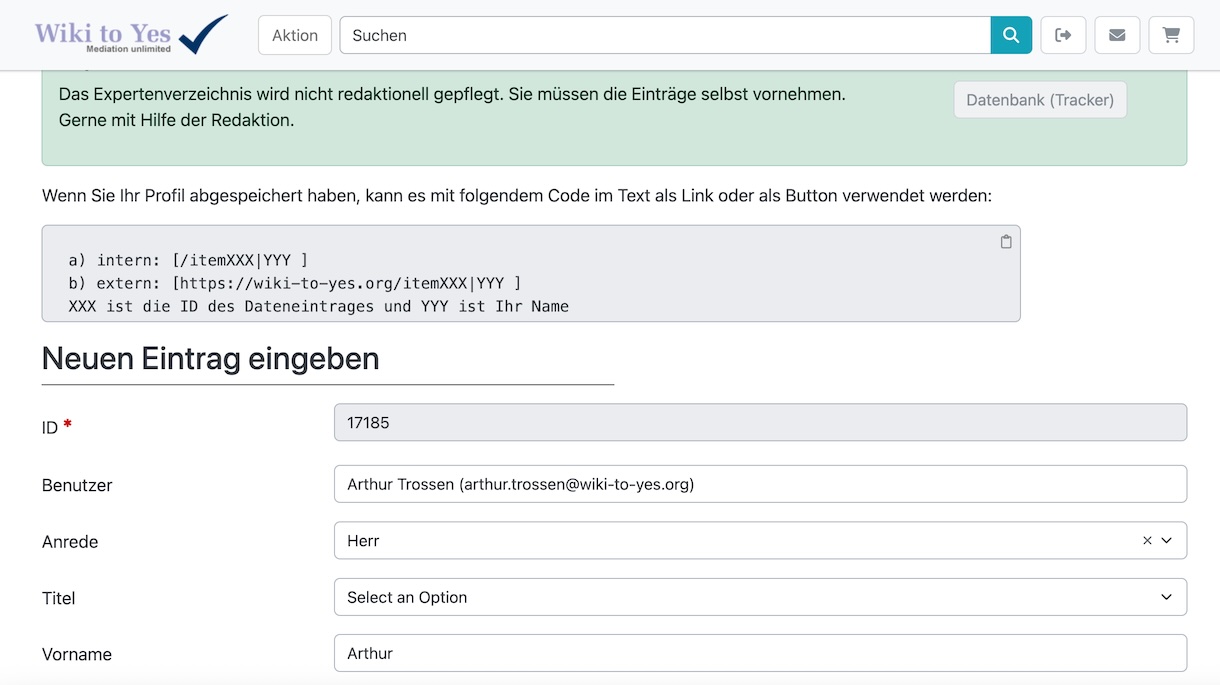Click the Vorname field label

coord(77,654)
